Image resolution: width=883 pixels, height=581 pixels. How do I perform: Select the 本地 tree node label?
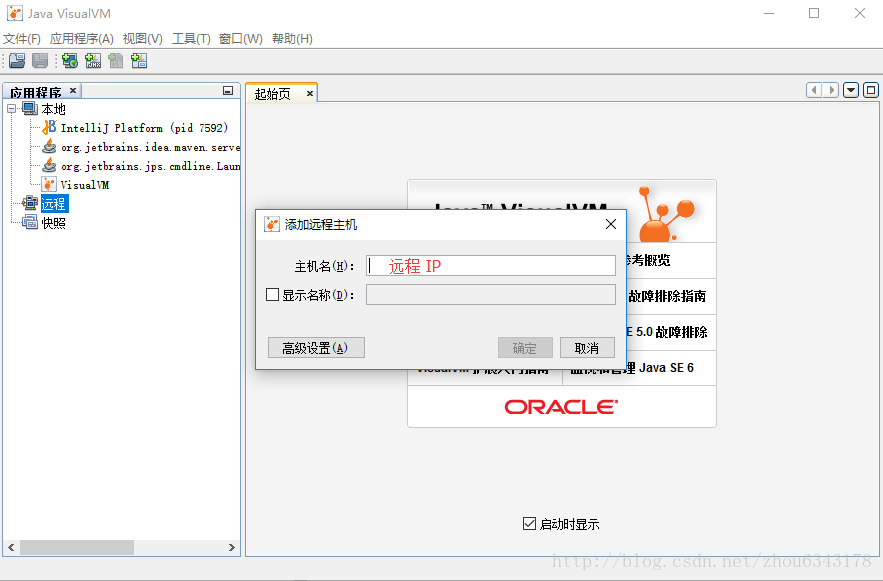[53, 109]
